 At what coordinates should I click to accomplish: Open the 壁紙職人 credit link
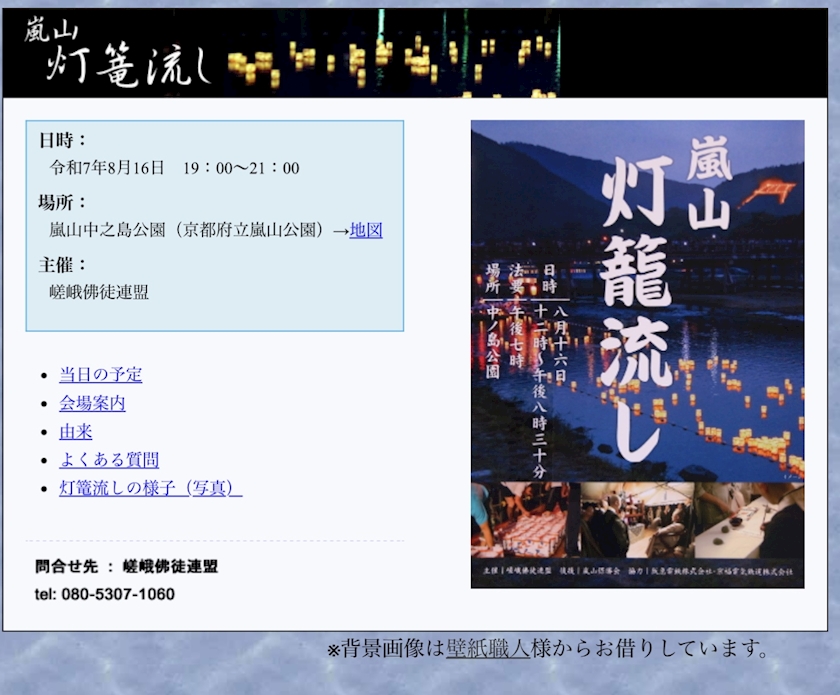tap(488, 648)
